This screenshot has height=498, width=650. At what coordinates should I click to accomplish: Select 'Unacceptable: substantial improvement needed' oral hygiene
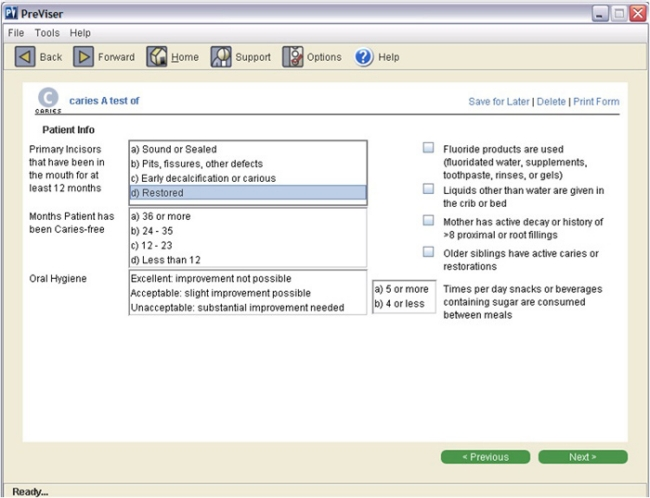237,308
